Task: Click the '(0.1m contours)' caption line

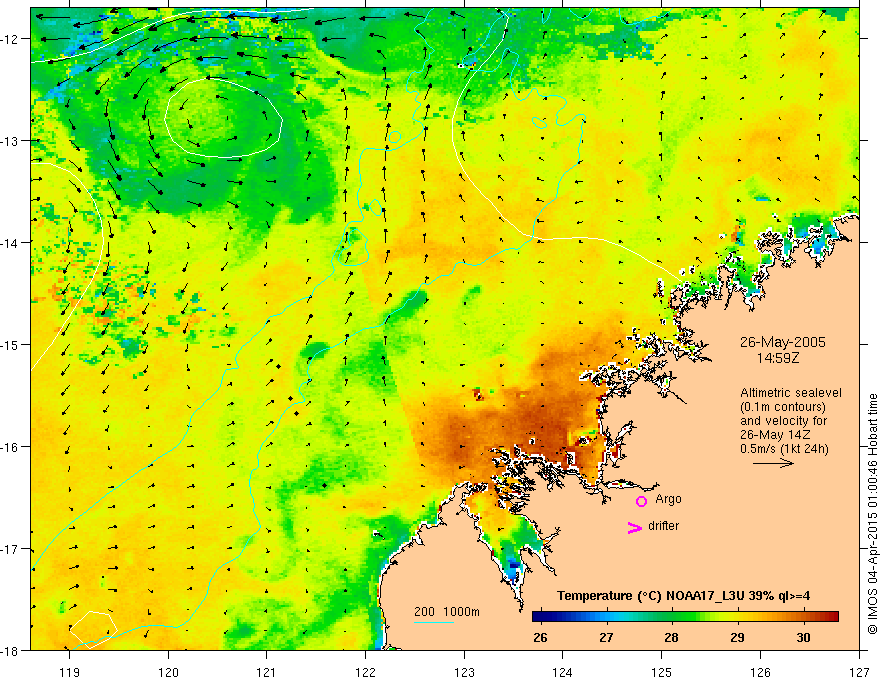Action: click(783, 407)
